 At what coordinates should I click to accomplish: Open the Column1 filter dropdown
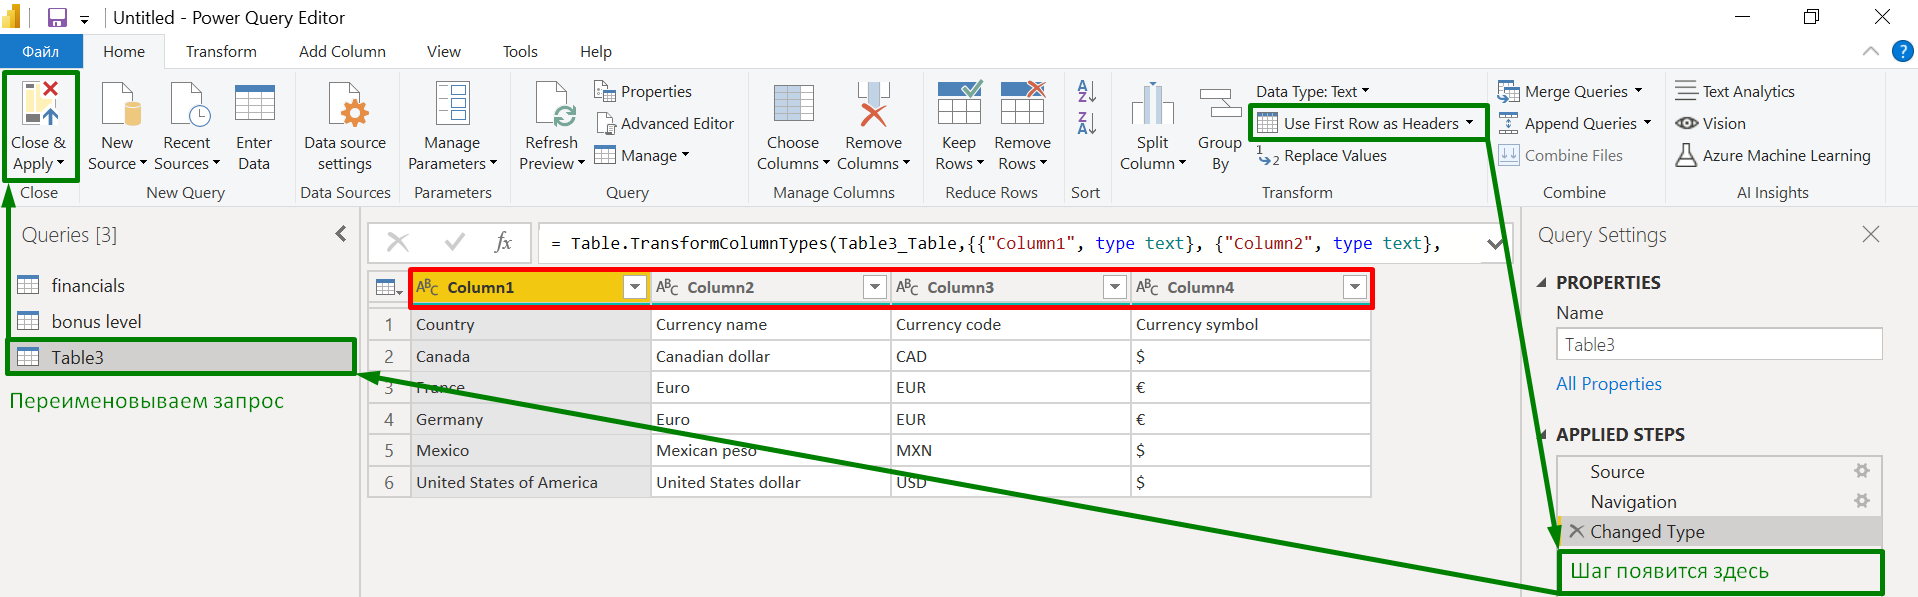(x=635, y=288)
